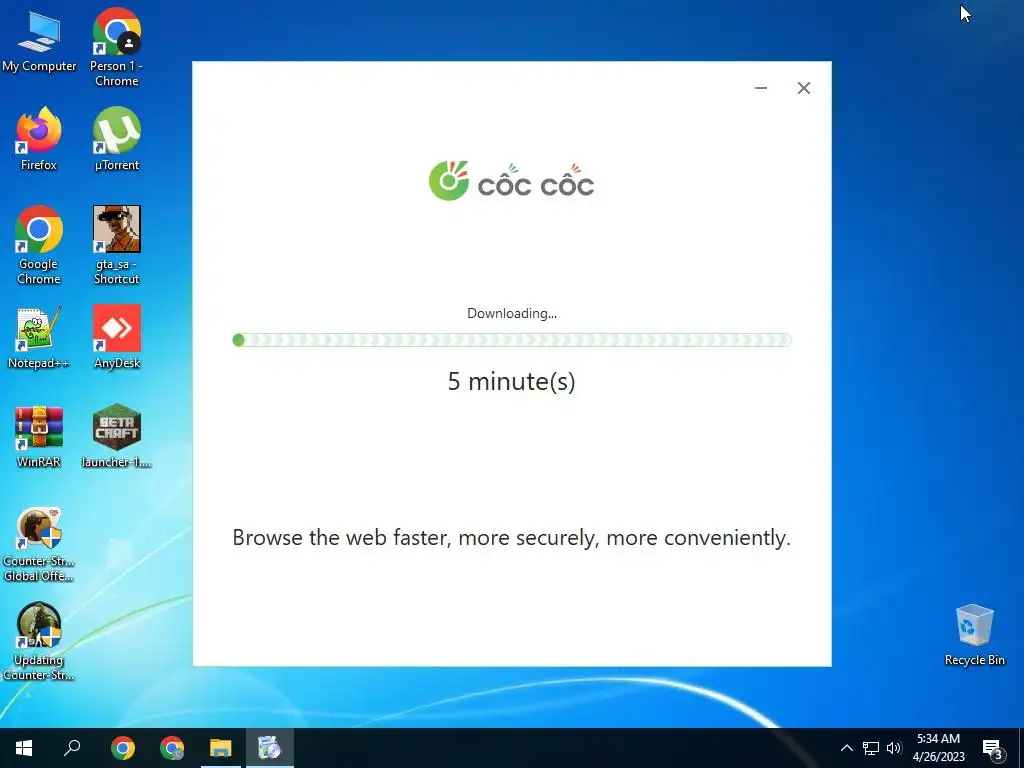Open the clock showing 5:34 AM
Viewport: 1024px width, 768px height.
pyautogui.click(x=938, y=748)
